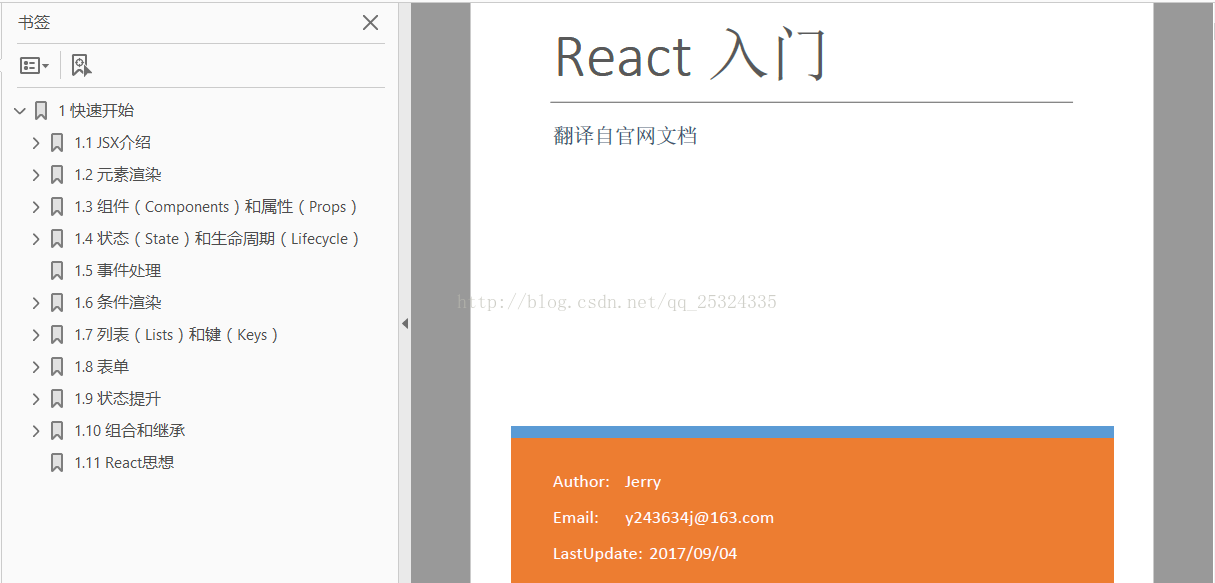Expand the 1.8 表单 bookmark

[36, 367]
